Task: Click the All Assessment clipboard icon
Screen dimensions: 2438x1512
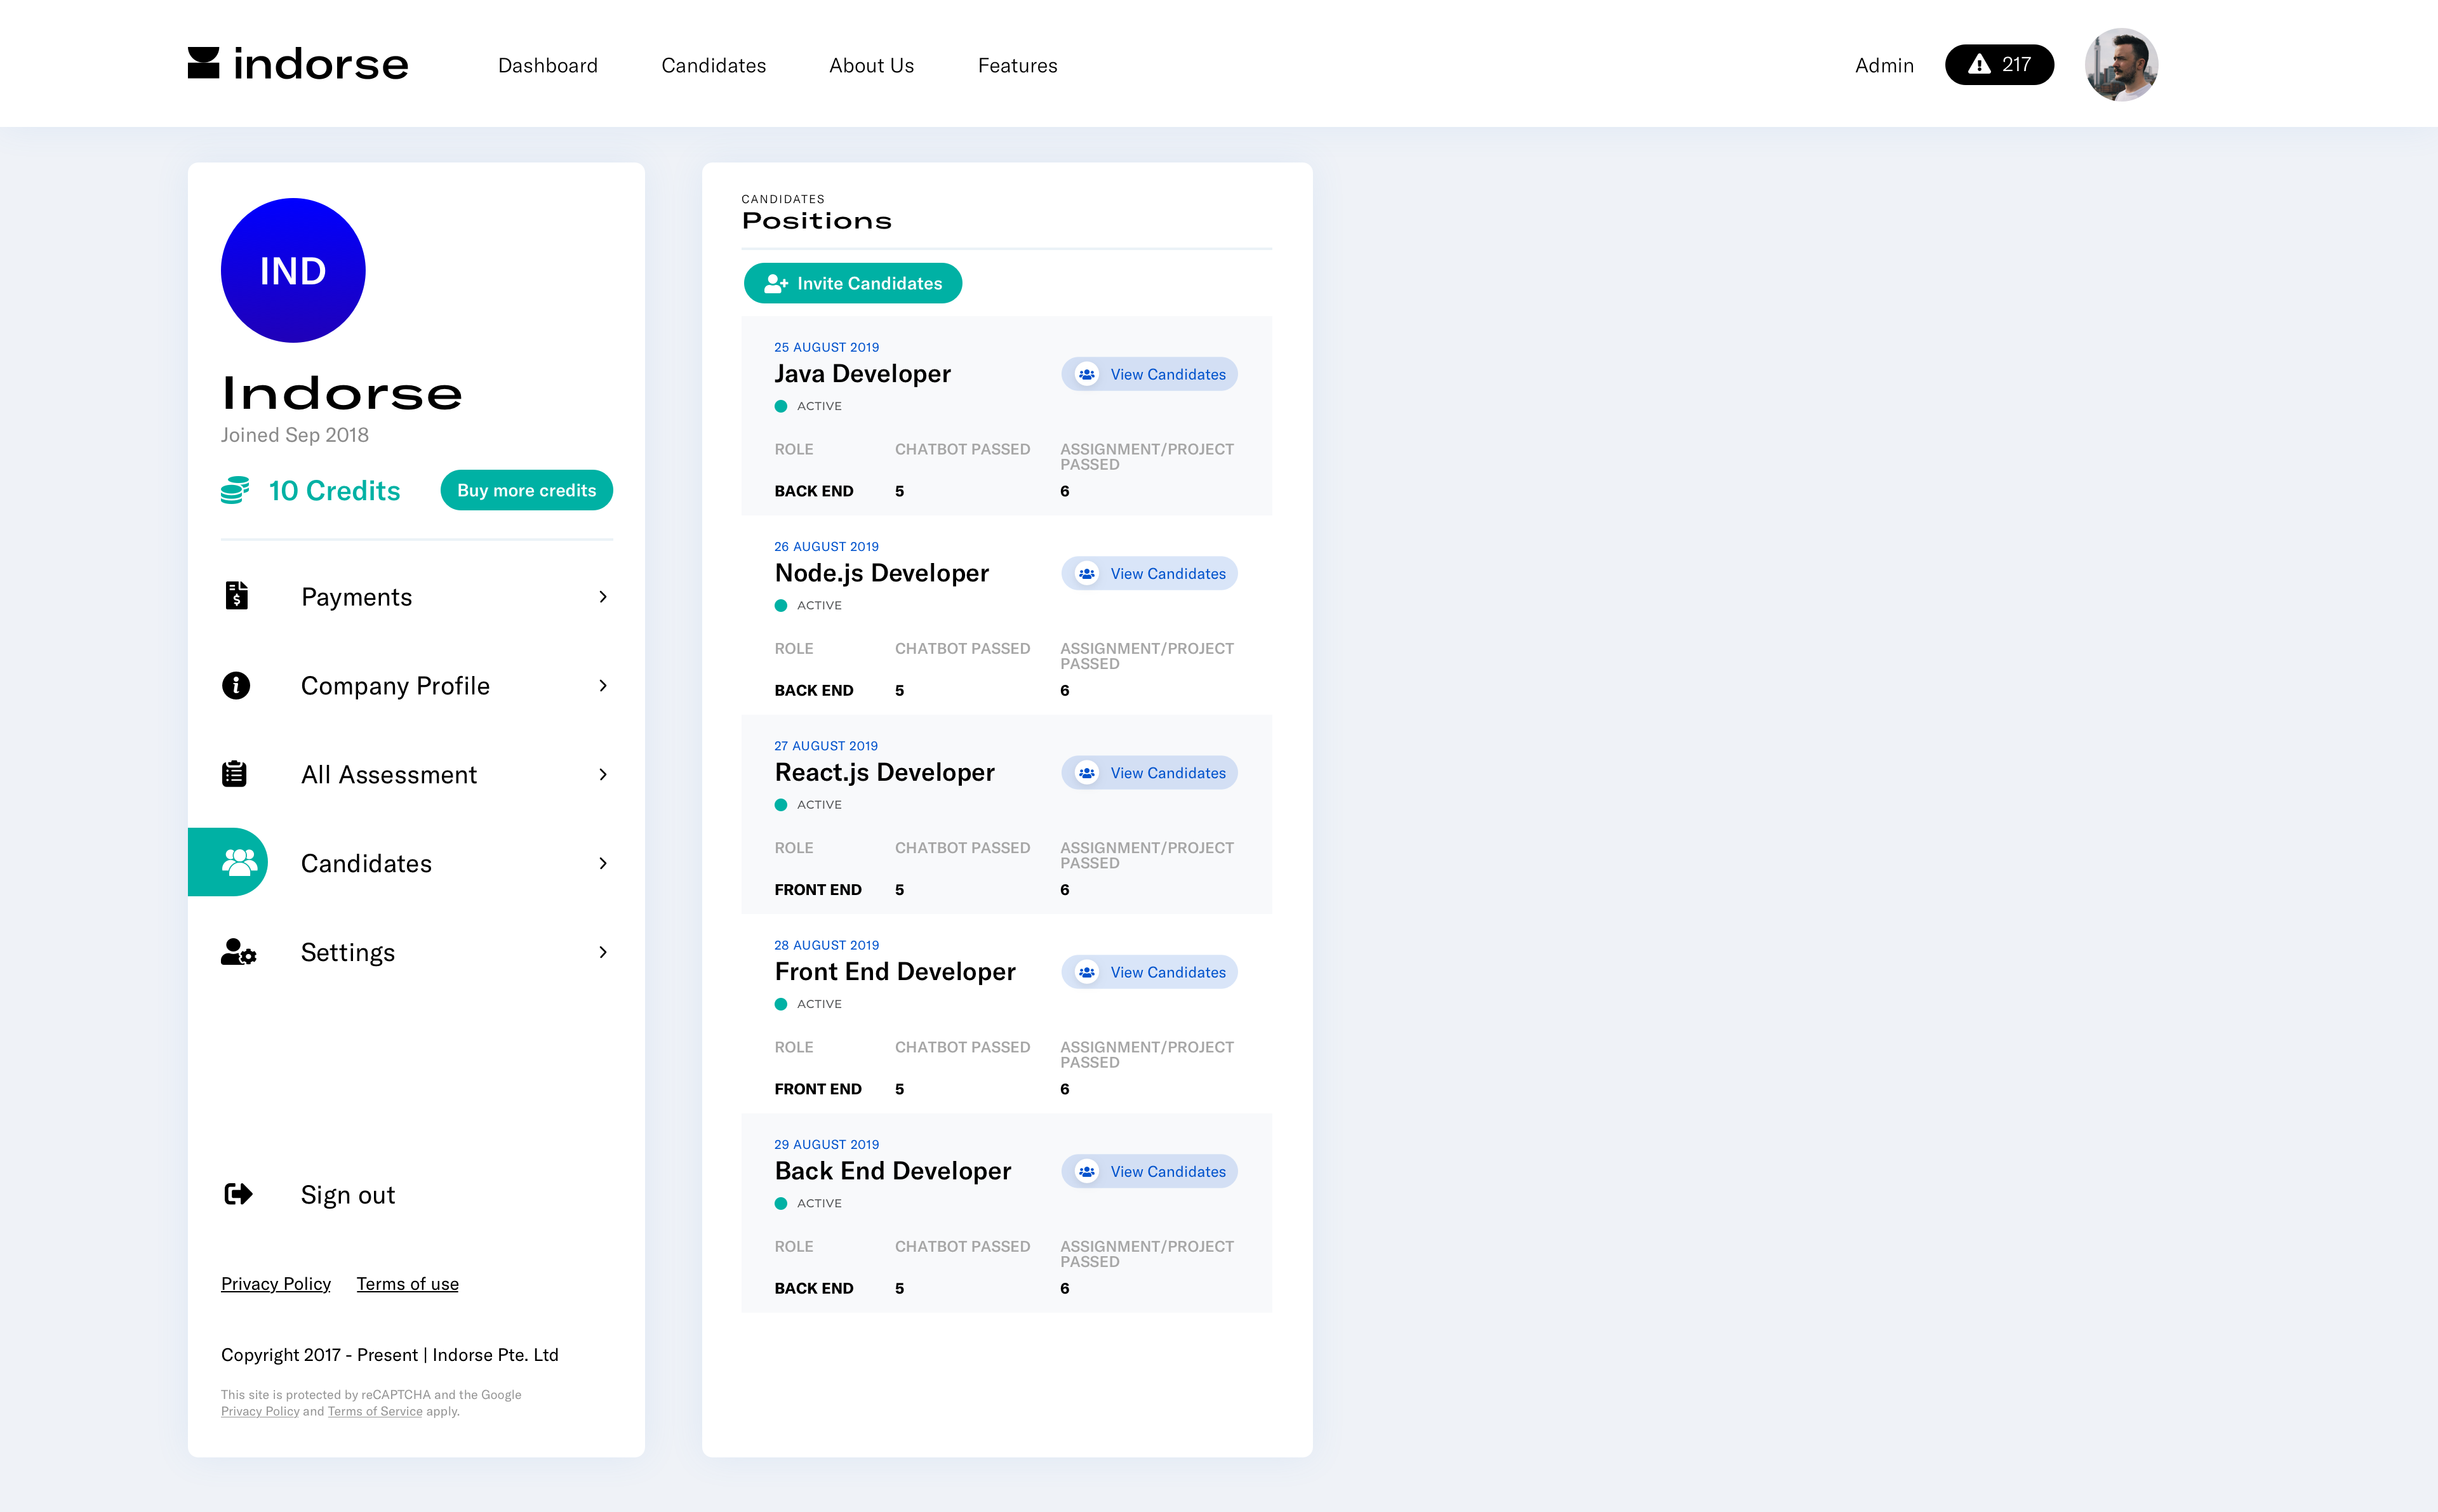Action: [x=234, y=774]
